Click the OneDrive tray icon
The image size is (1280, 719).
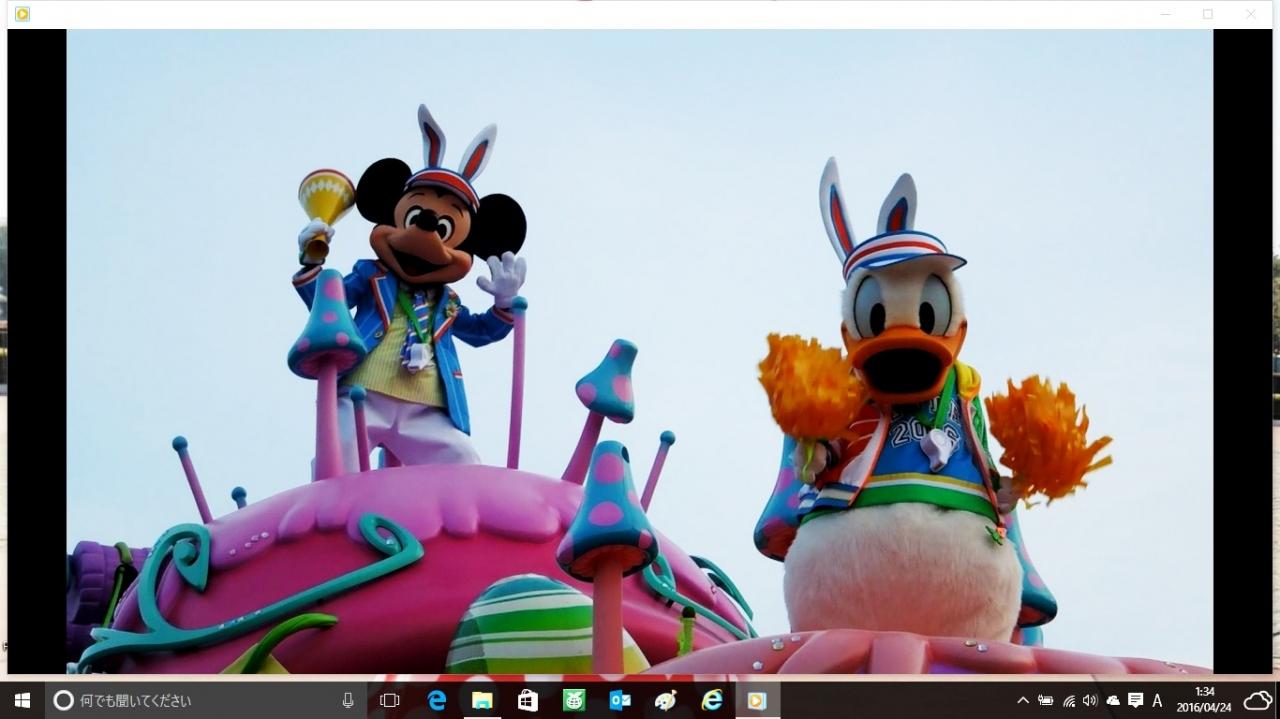pyautogui.click(x=1112, y=701)
